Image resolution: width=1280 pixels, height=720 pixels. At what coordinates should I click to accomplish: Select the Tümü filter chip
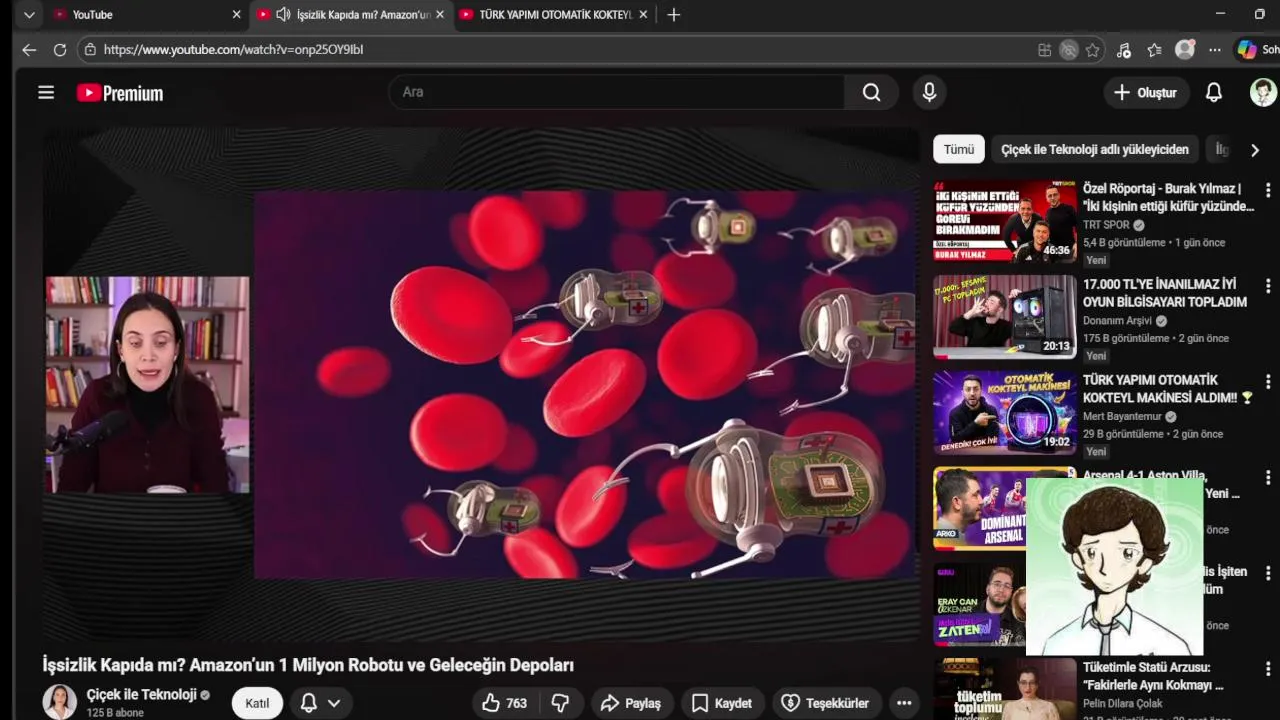click(x=959, y=149)
